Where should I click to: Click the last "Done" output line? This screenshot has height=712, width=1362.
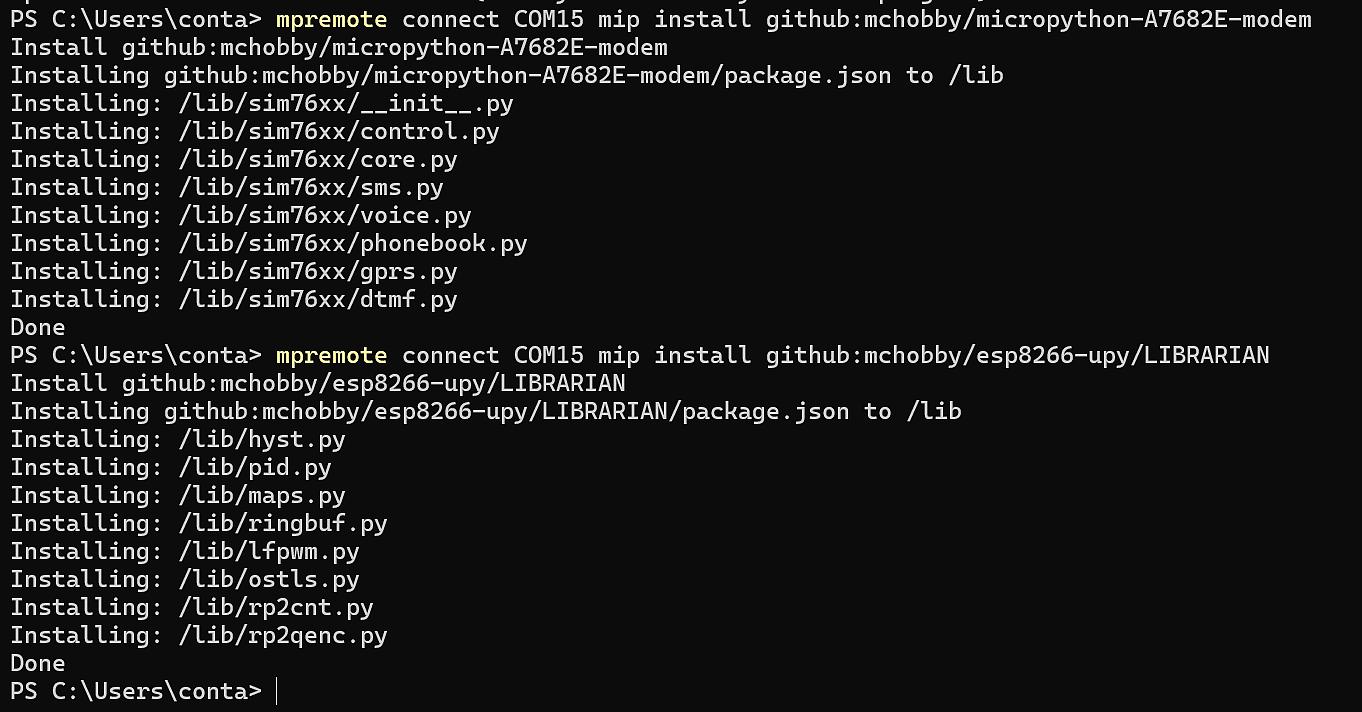tap(38, 663)
